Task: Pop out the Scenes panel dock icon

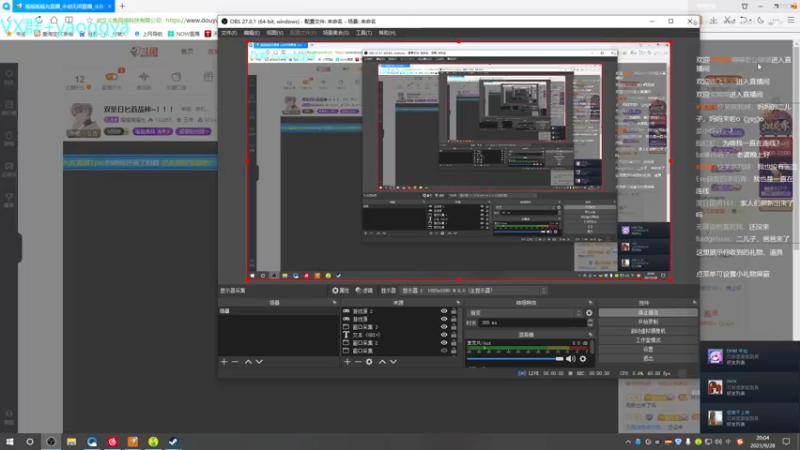Action: click(x=335, y=303)
